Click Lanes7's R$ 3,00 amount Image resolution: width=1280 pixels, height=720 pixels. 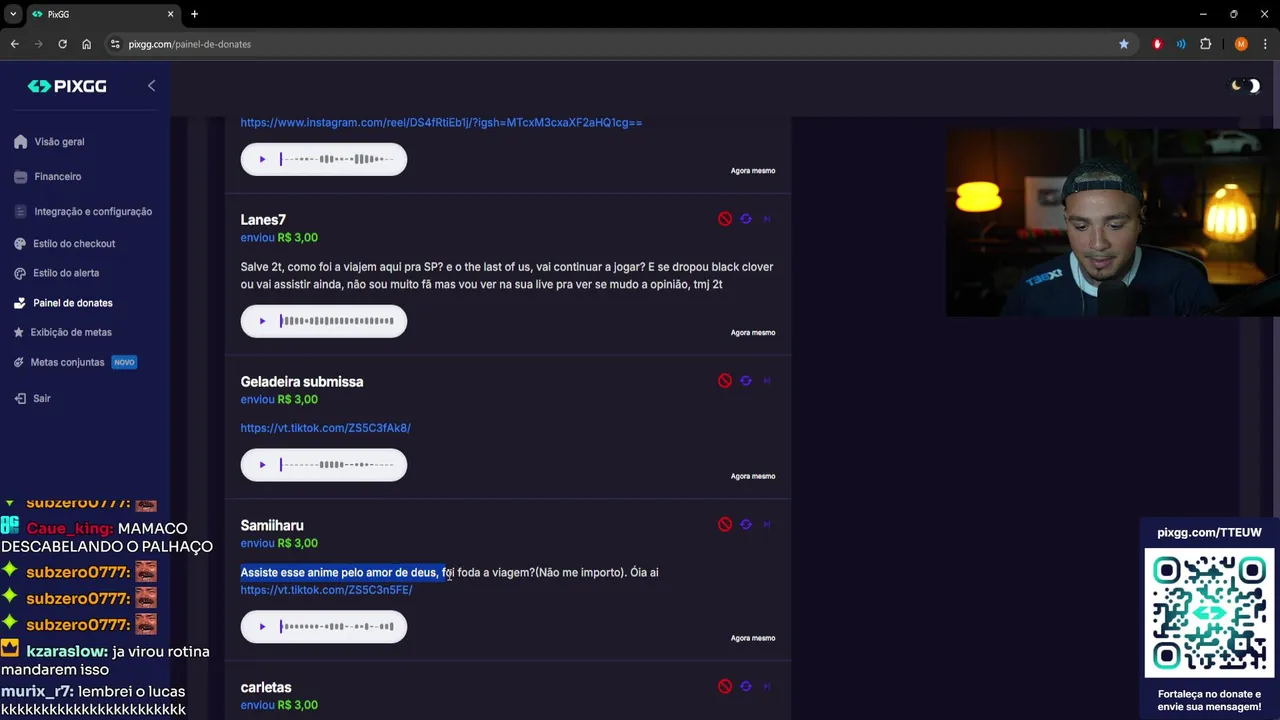point(298,238)
